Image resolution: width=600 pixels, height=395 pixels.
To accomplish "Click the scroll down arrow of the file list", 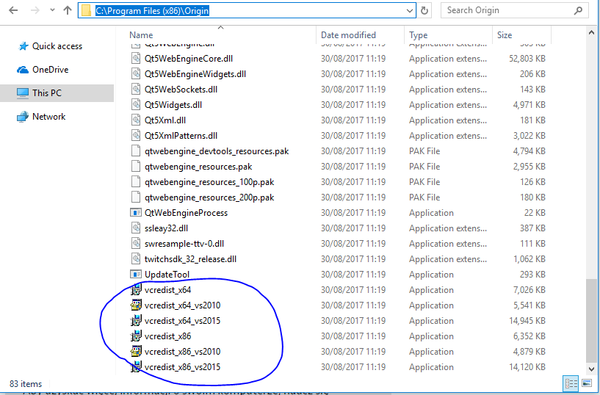I will pyautogui.click(x=592, y=369).
